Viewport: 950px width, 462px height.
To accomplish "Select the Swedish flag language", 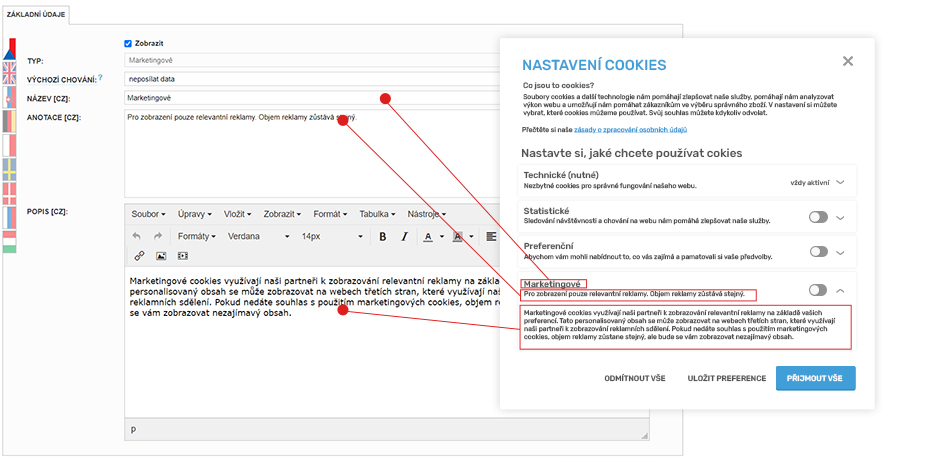I will point(9,170).
